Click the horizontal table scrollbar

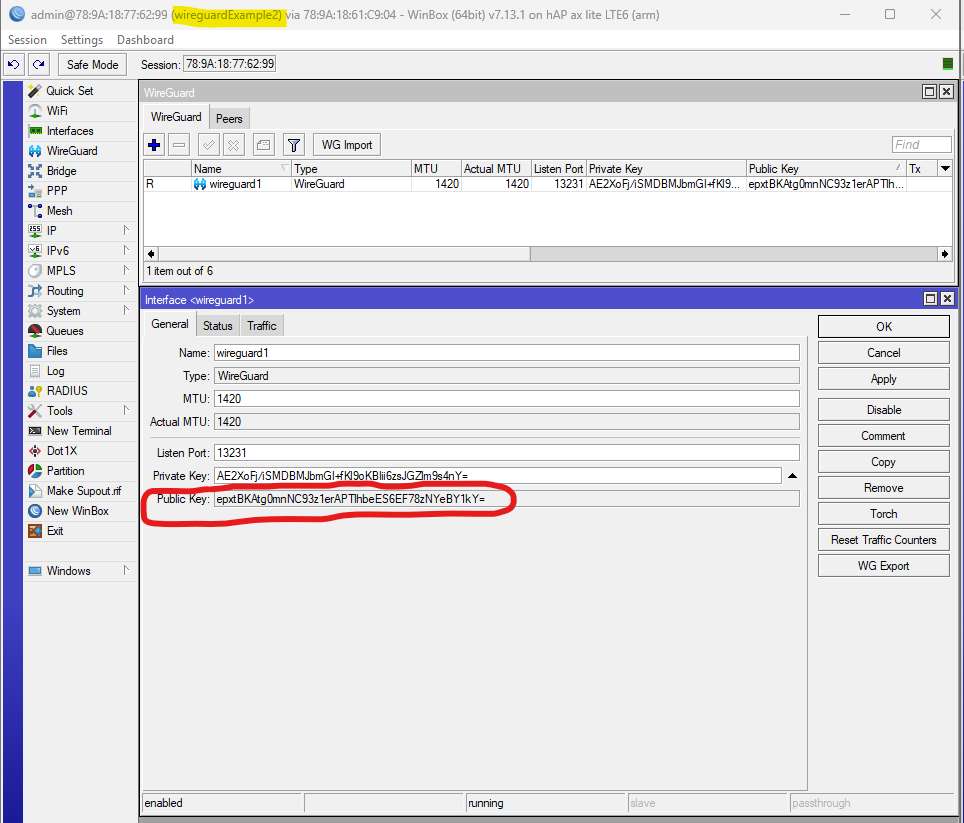point(547,254)
